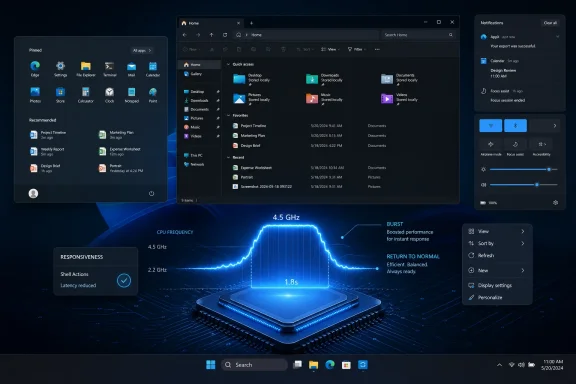Clear all notifications
The width and height of the screenshot is (576, 384).
[x=550, y=23]
